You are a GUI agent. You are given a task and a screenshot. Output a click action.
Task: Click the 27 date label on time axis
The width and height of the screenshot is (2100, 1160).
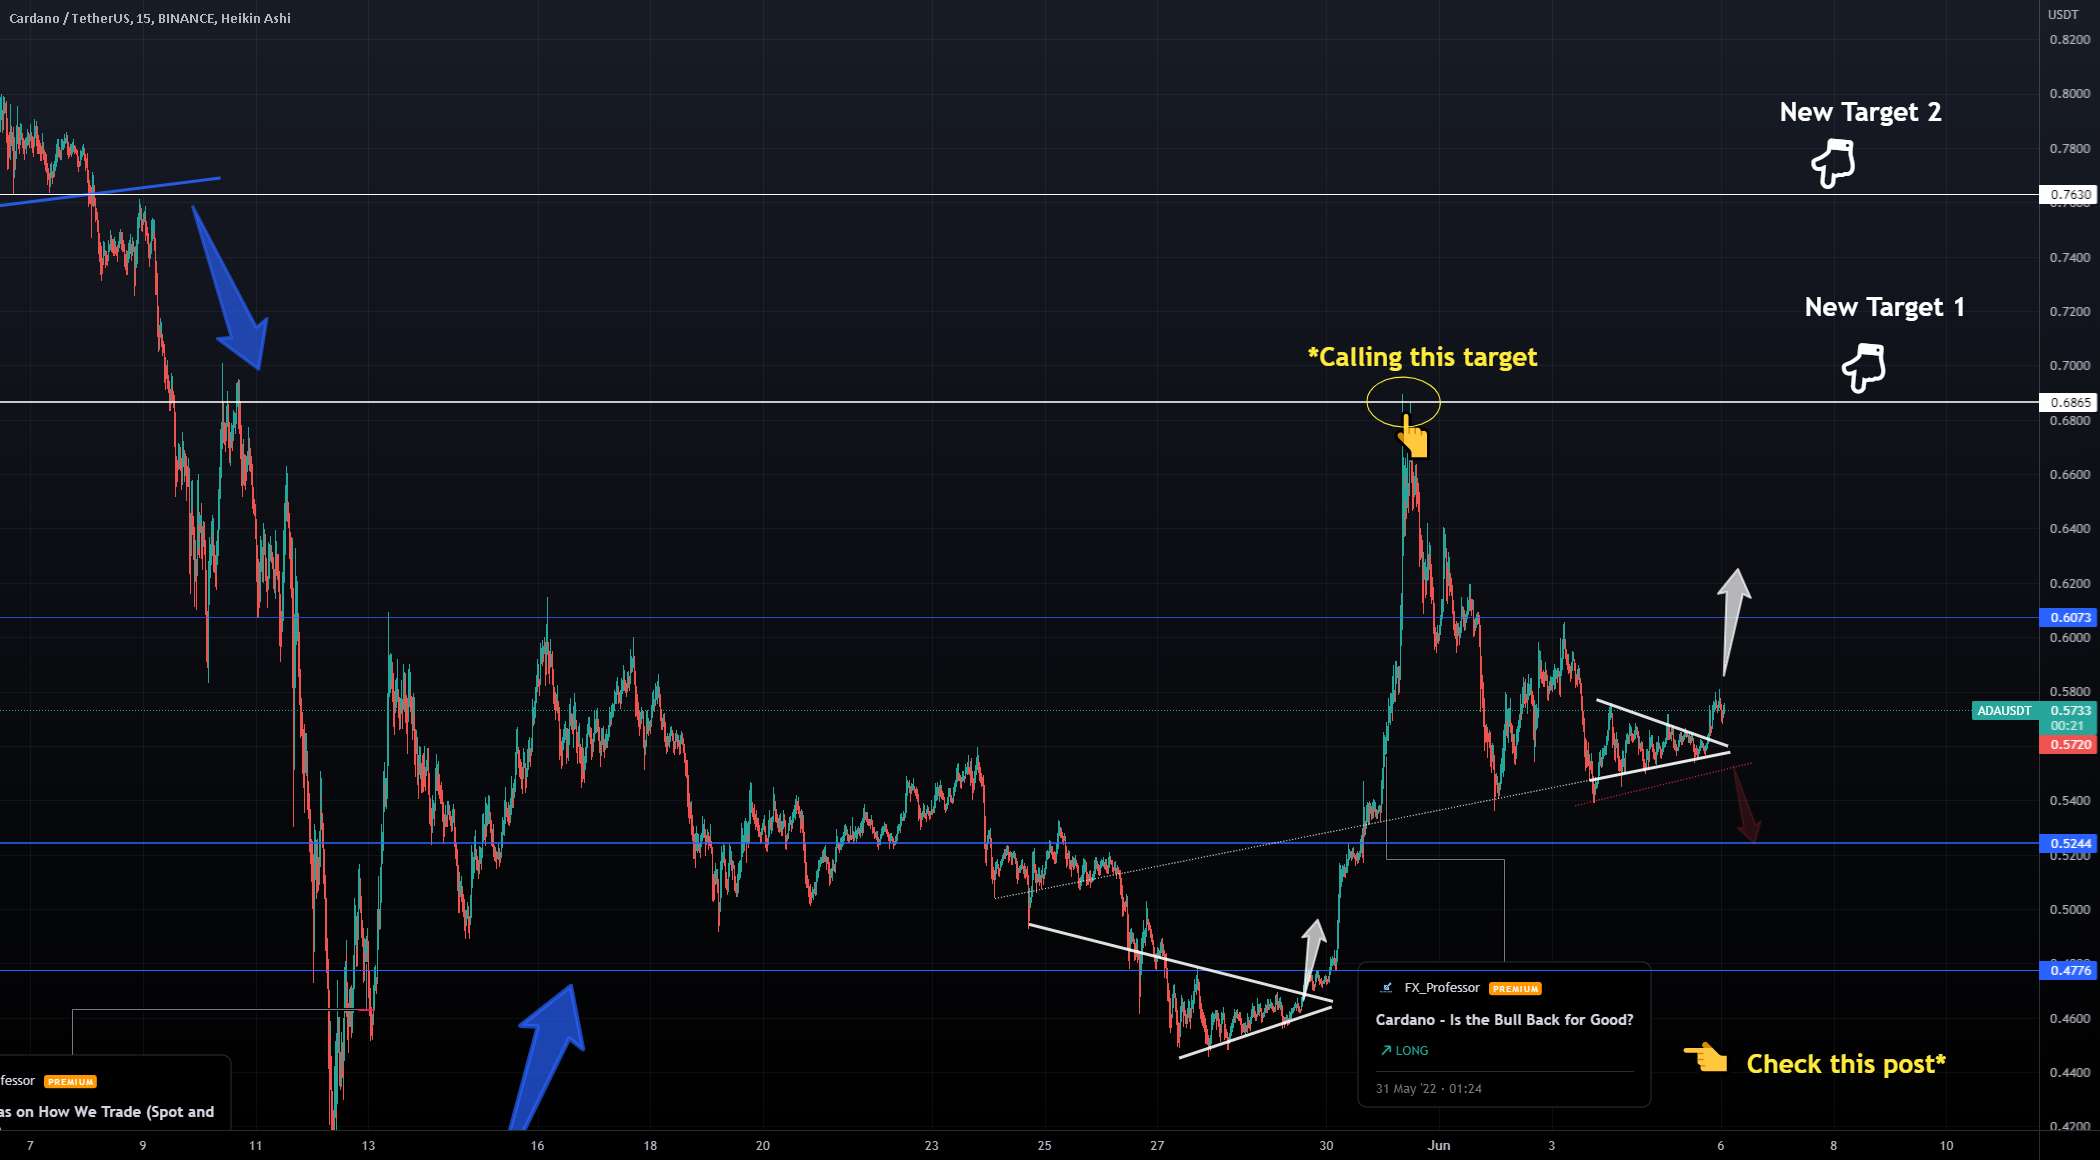pyautogui.click(x=1157, y=1146)
